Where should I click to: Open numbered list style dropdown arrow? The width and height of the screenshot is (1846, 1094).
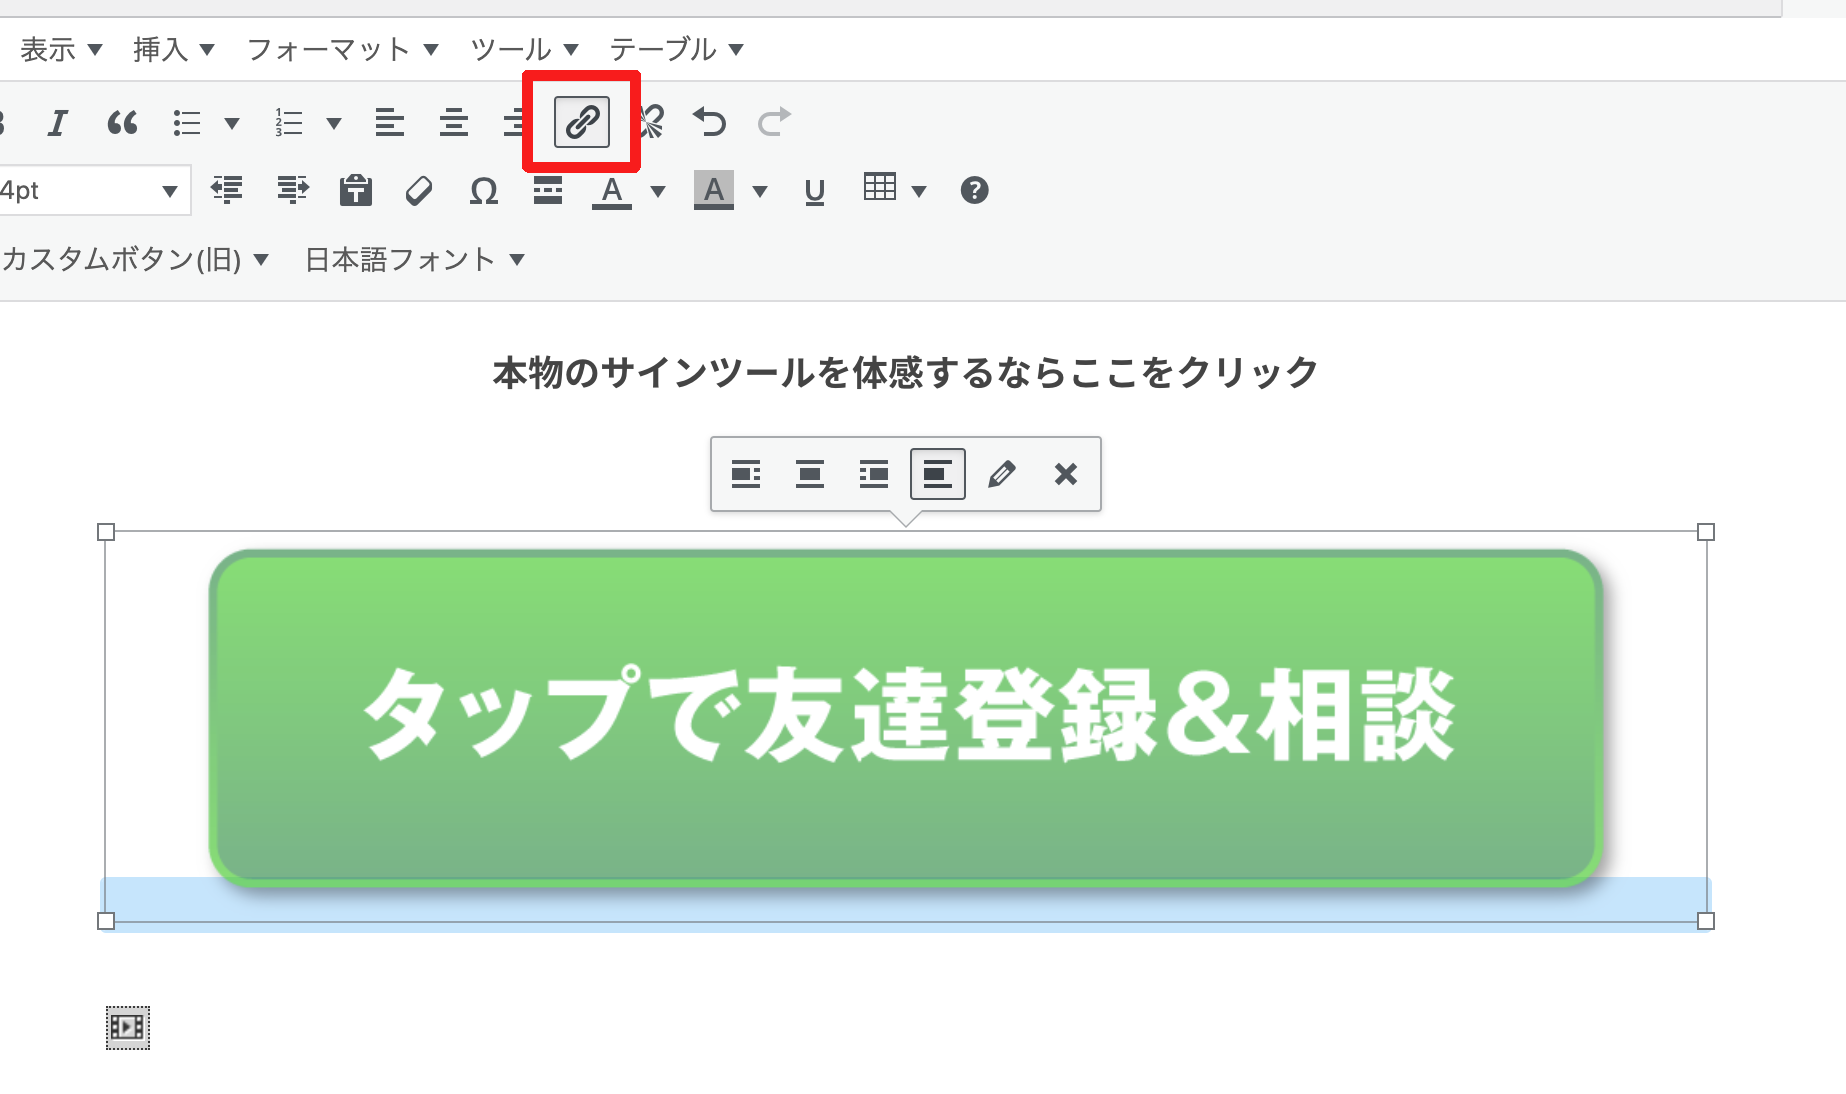pos(334,124)
